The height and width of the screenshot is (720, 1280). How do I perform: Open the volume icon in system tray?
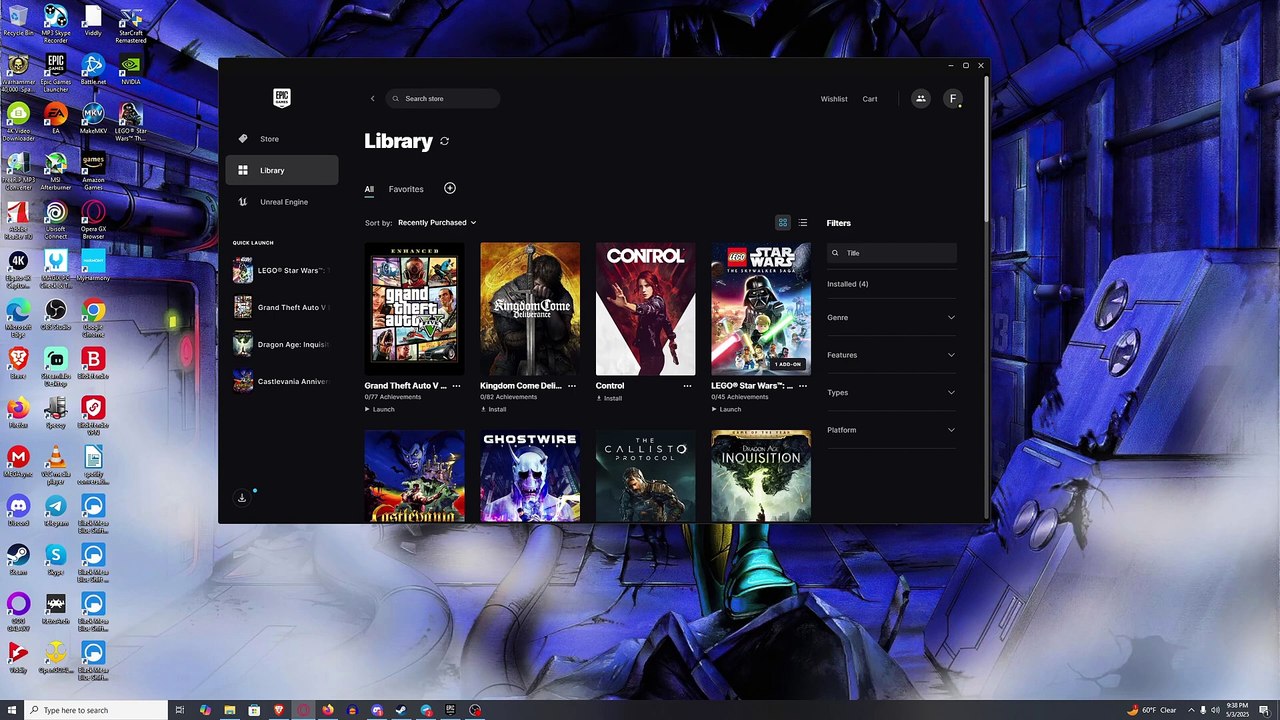1215,710
